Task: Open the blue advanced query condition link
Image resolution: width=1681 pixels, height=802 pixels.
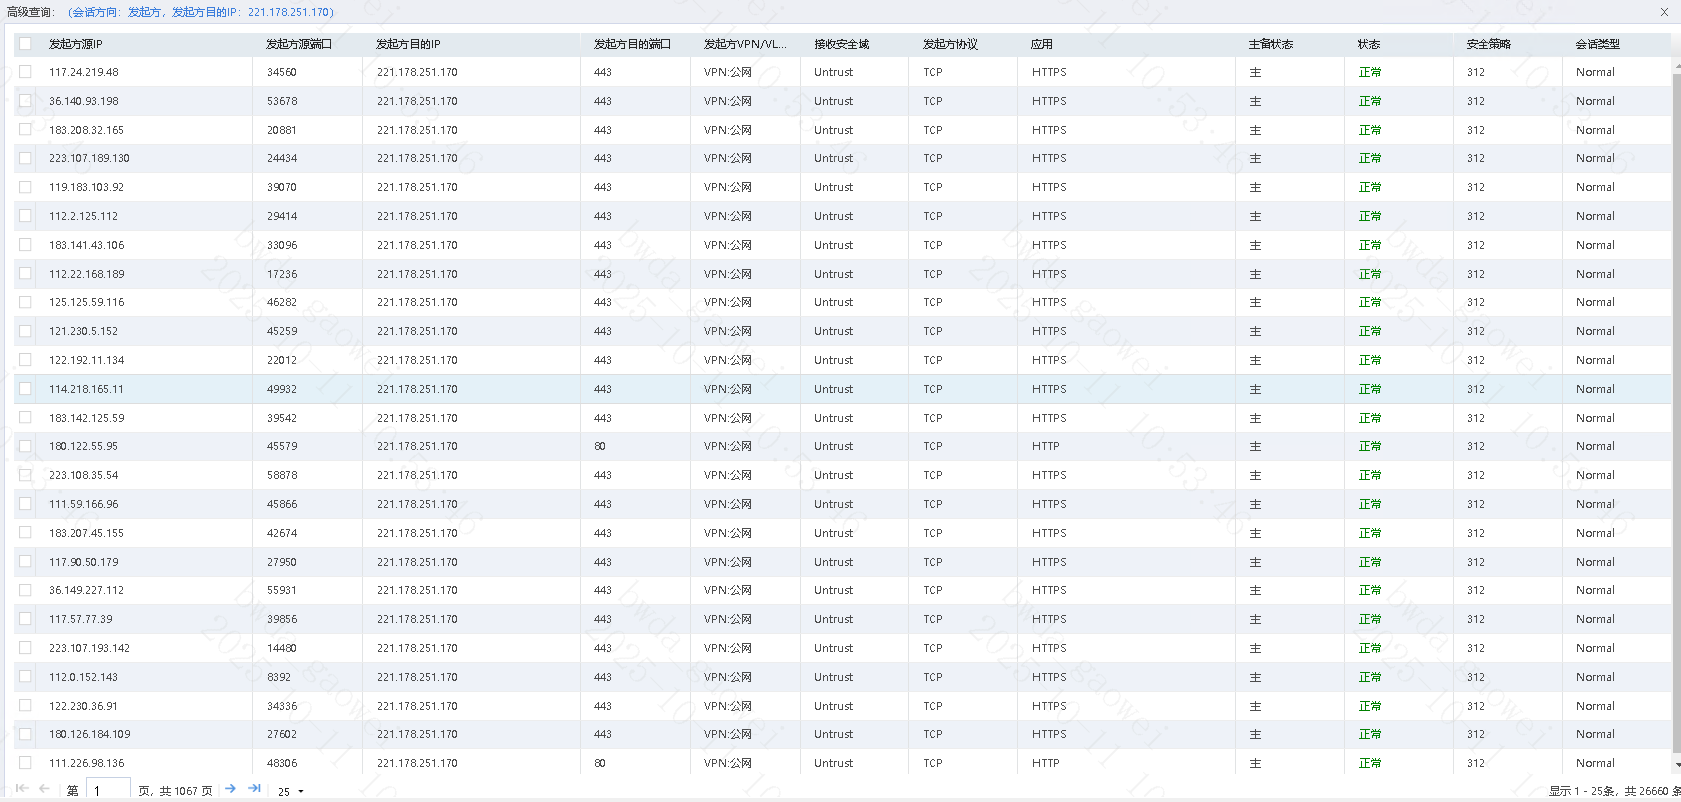Action: coord(201,12)
